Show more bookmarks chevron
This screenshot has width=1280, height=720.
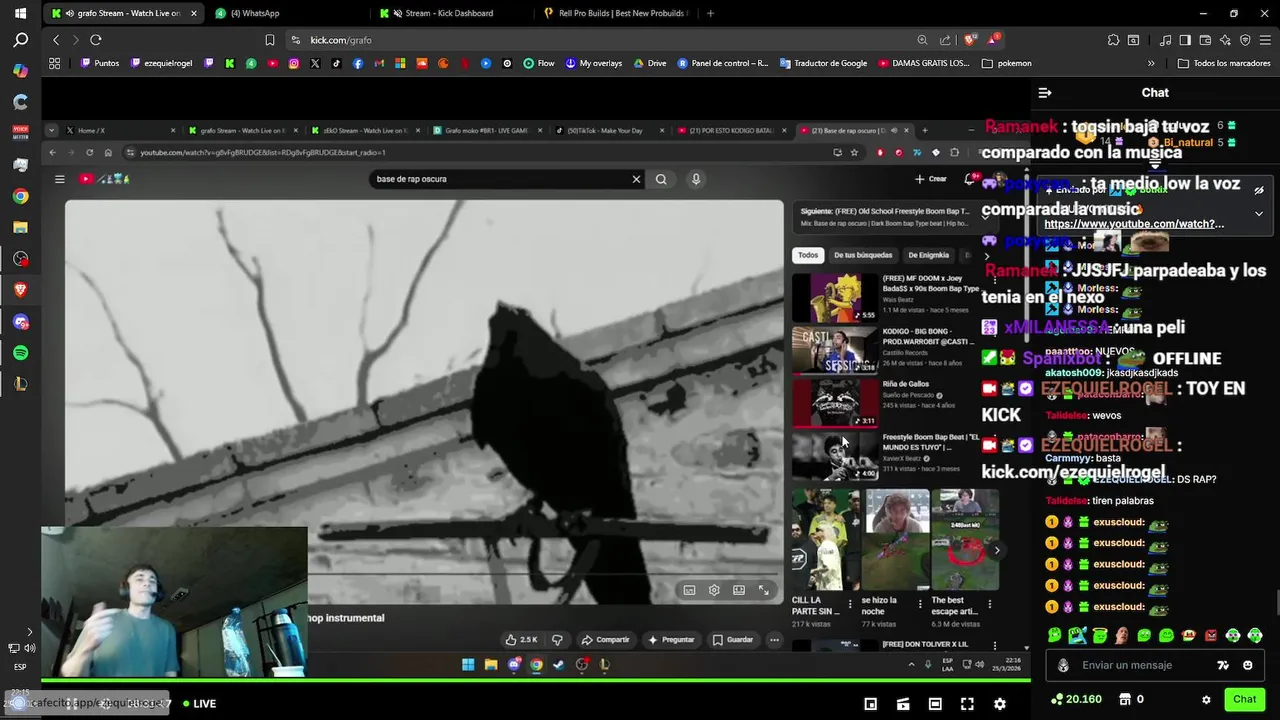click(x=1151, y=63)
